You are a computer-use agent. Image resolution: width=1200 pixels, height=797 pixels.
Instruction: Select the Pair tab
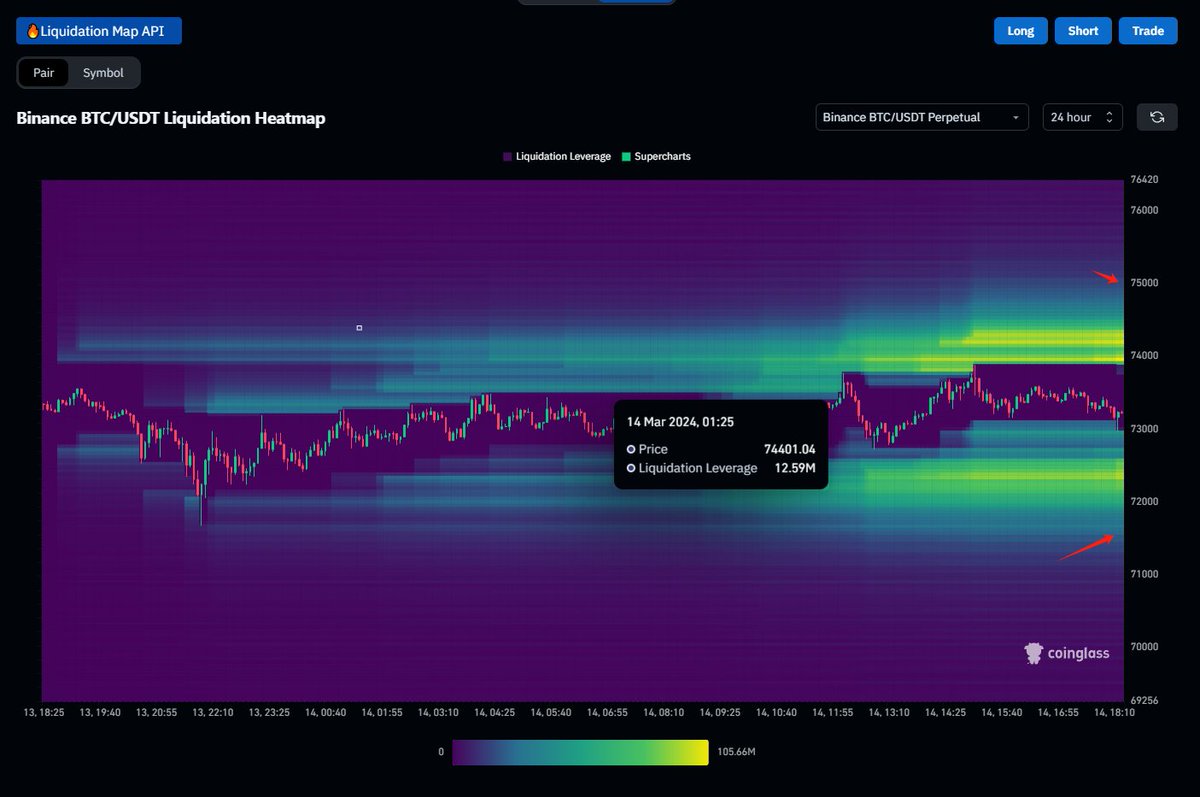click(44, 73)
